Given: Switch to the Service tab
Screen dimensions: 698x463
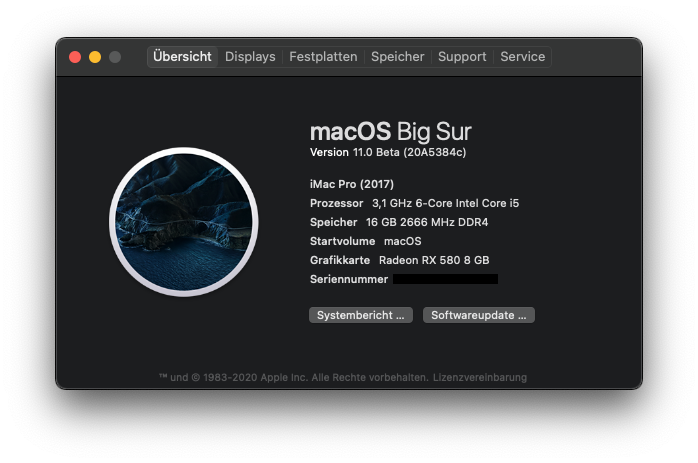Looking at the screenshot, I should click(523, 57).
